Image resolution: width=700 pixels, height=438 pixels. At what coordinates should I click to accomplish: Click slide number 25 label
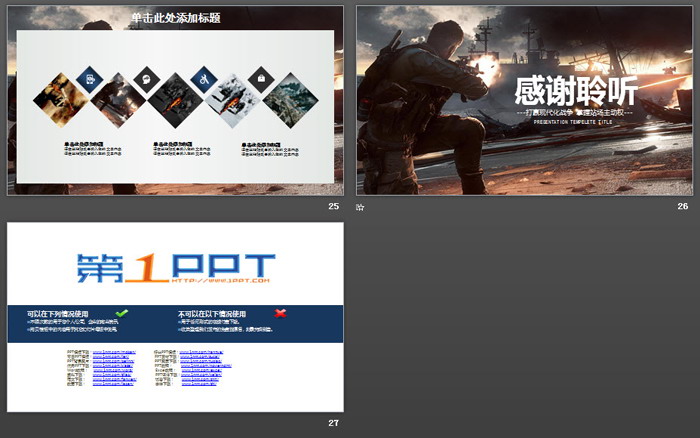click(333, 206)
